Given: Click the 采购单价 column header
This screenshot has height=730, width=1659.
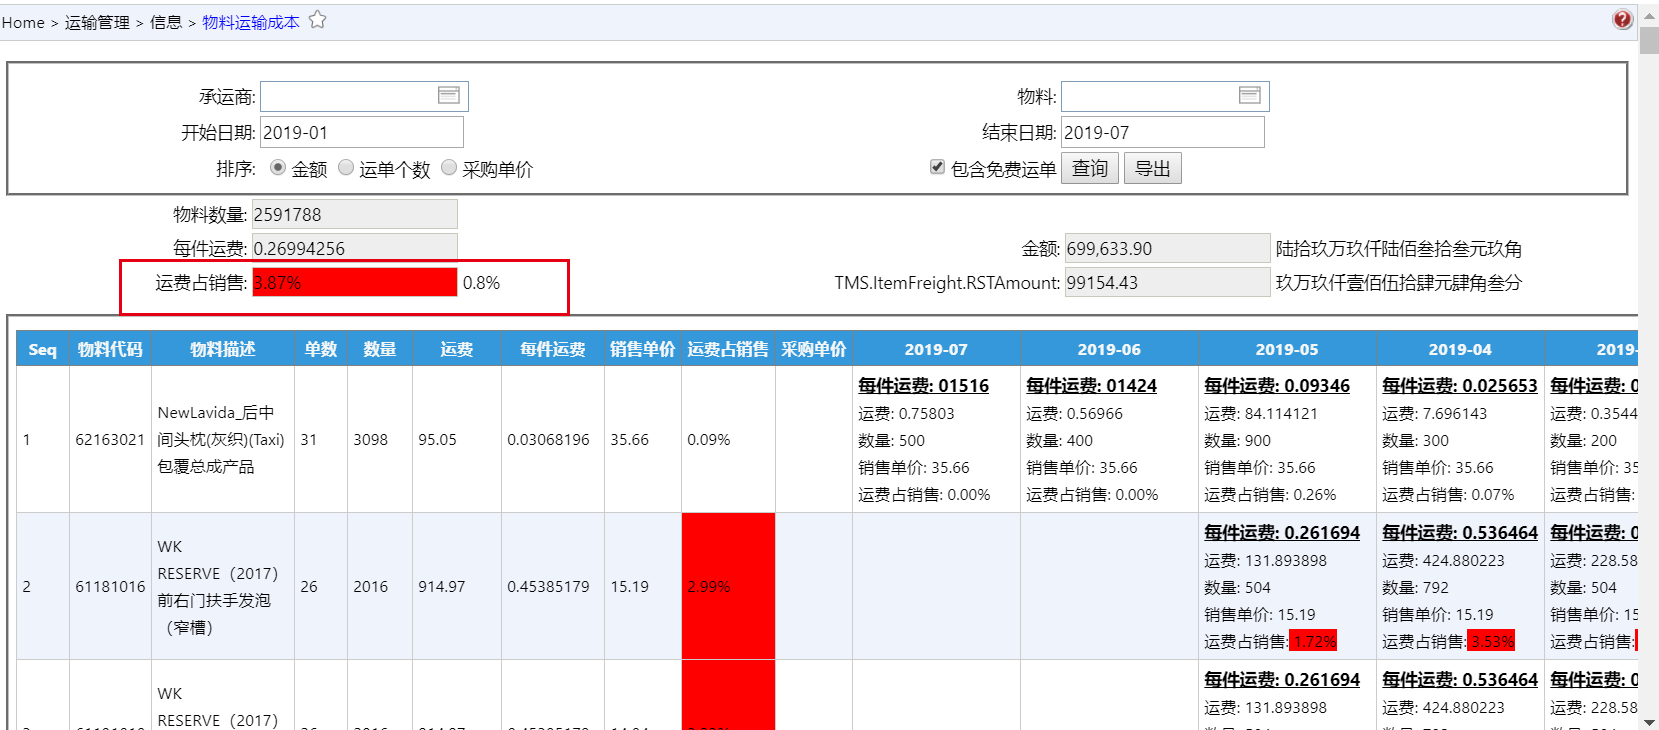Looking at the screenshot, I should 814,349.
